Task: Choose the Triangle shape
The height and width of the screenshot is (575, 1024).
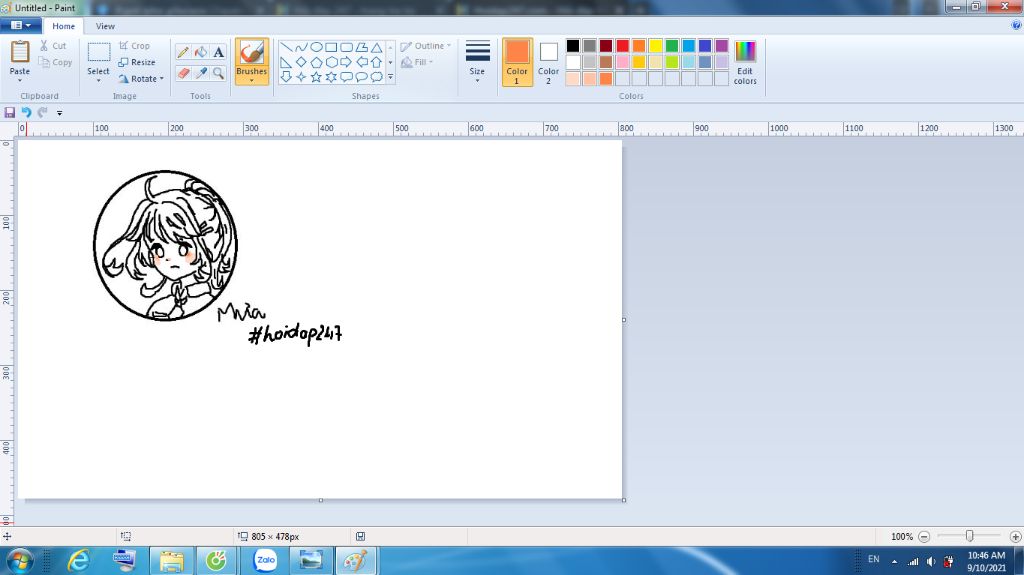Action: 377,47
